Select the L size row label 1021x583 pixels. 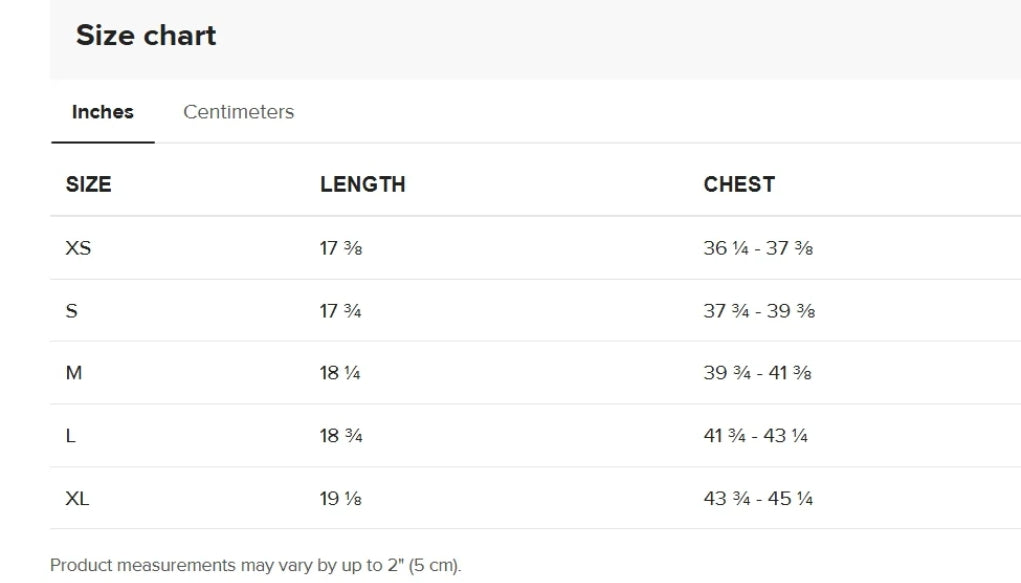point(70,436)
